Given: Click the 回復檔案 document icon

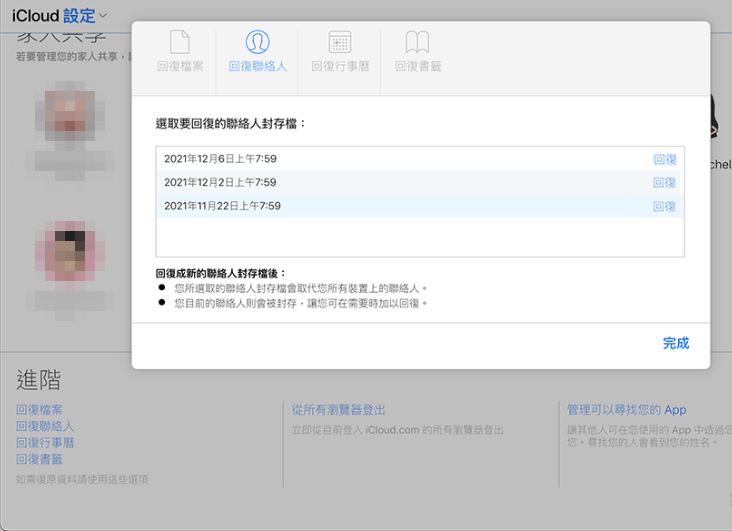Looking at the screenshot, I should pyautogui.click(x=180, y=42).
